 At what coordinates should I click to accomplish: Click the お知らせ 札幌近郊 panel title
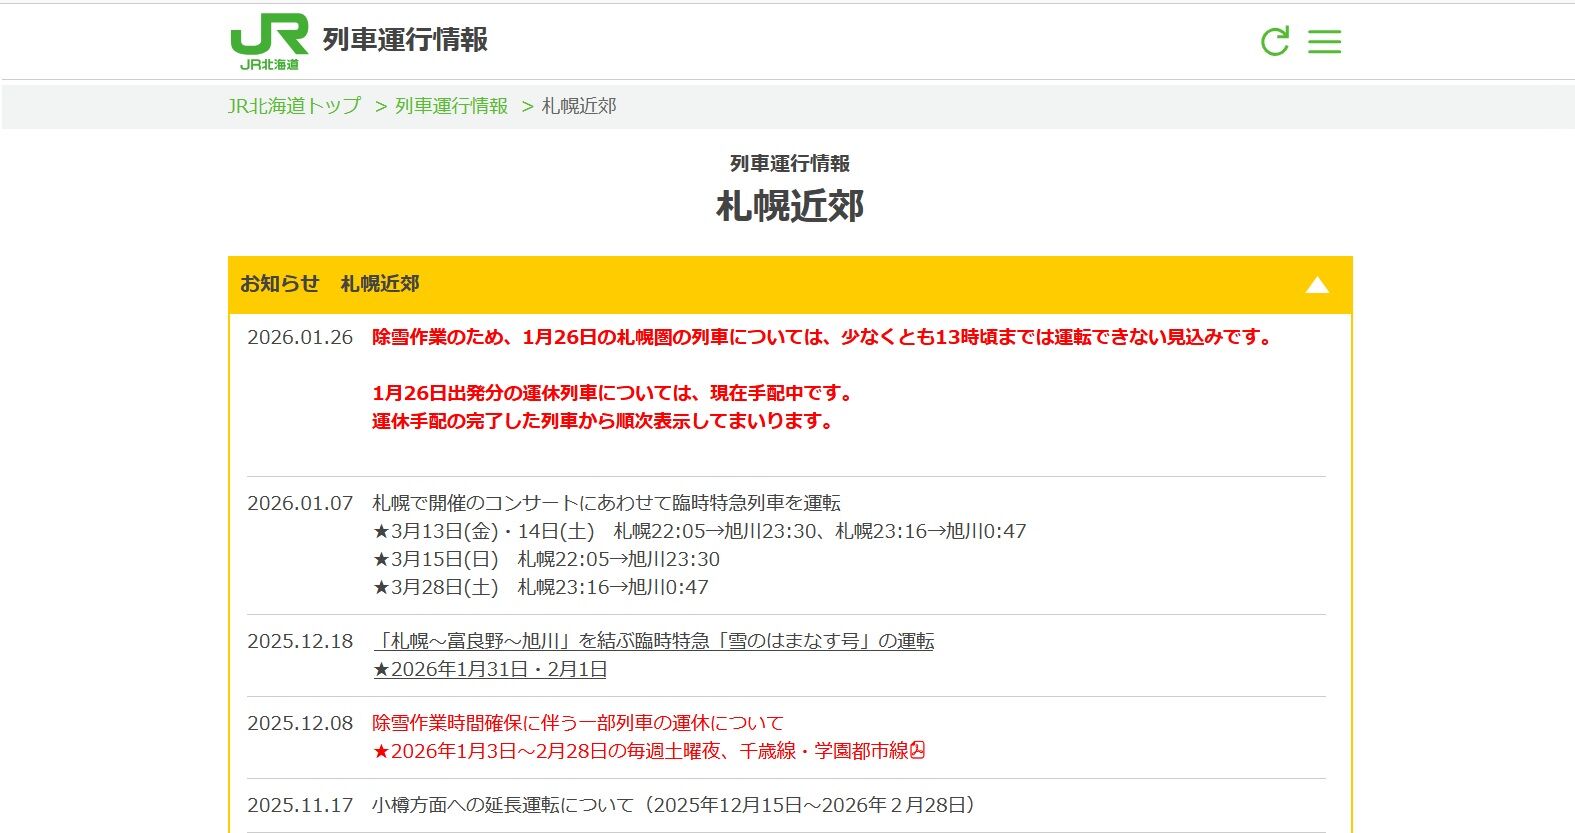(330, 284)
